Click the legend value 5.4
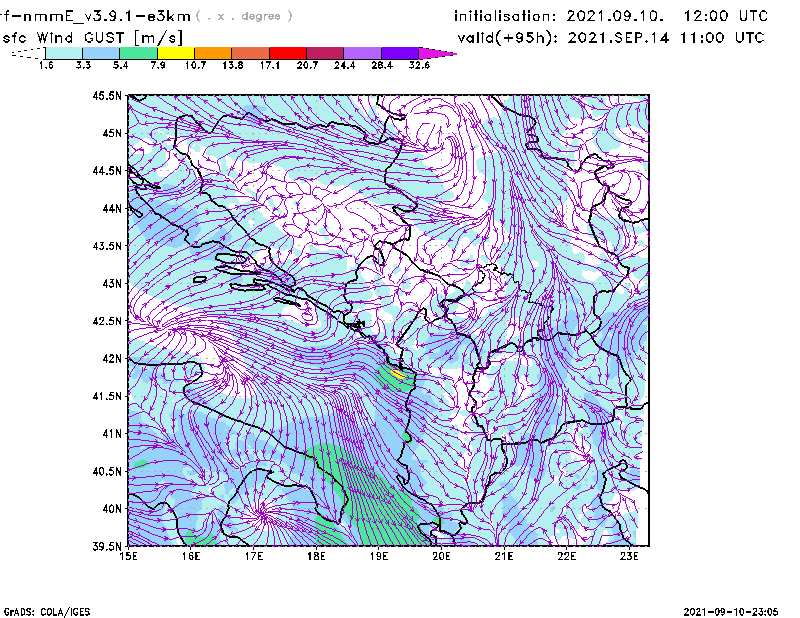Viewport: 800px width, 618px height. 120,65
